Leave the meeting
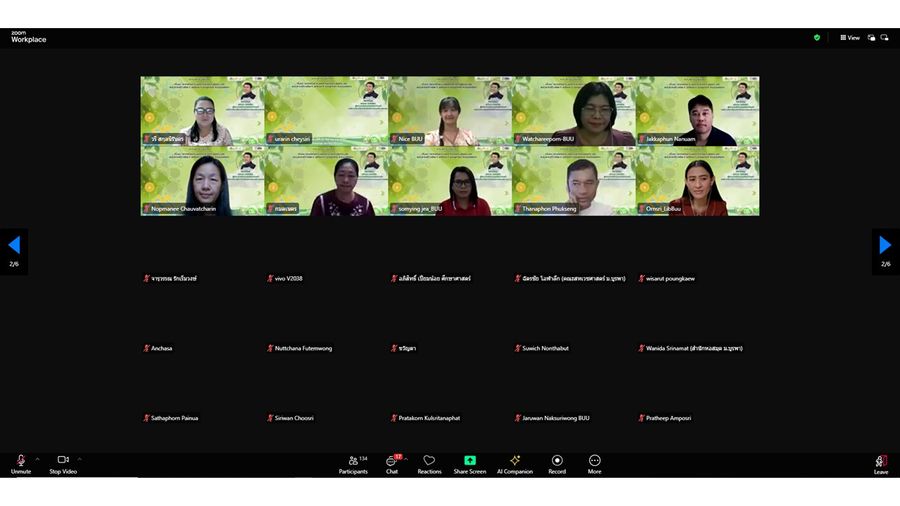Viewport: 900px width, 506px height. [881, 462]
